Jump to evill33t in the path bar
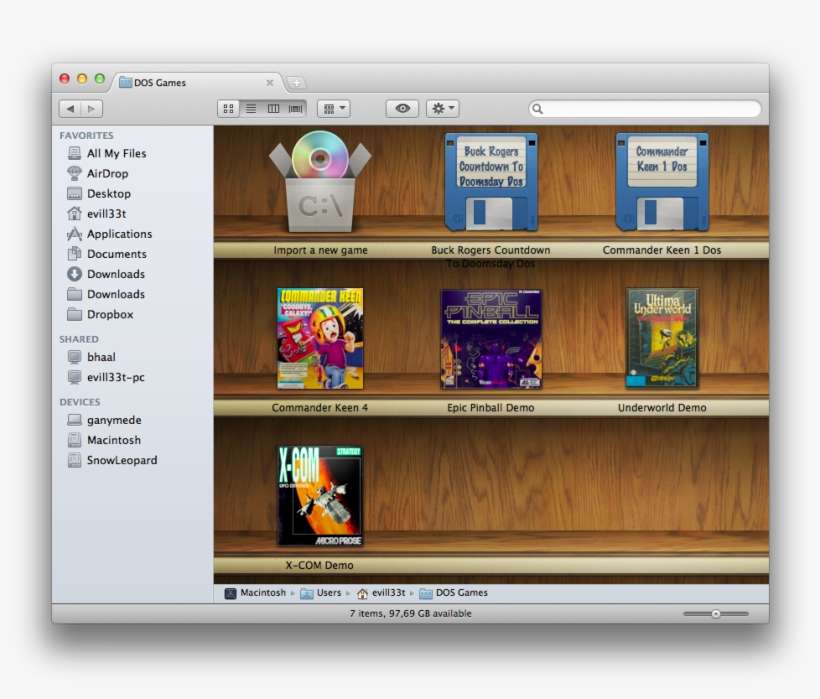Image resolution: width=820 pixels, height=699 pixels. [x=381, y=593]
